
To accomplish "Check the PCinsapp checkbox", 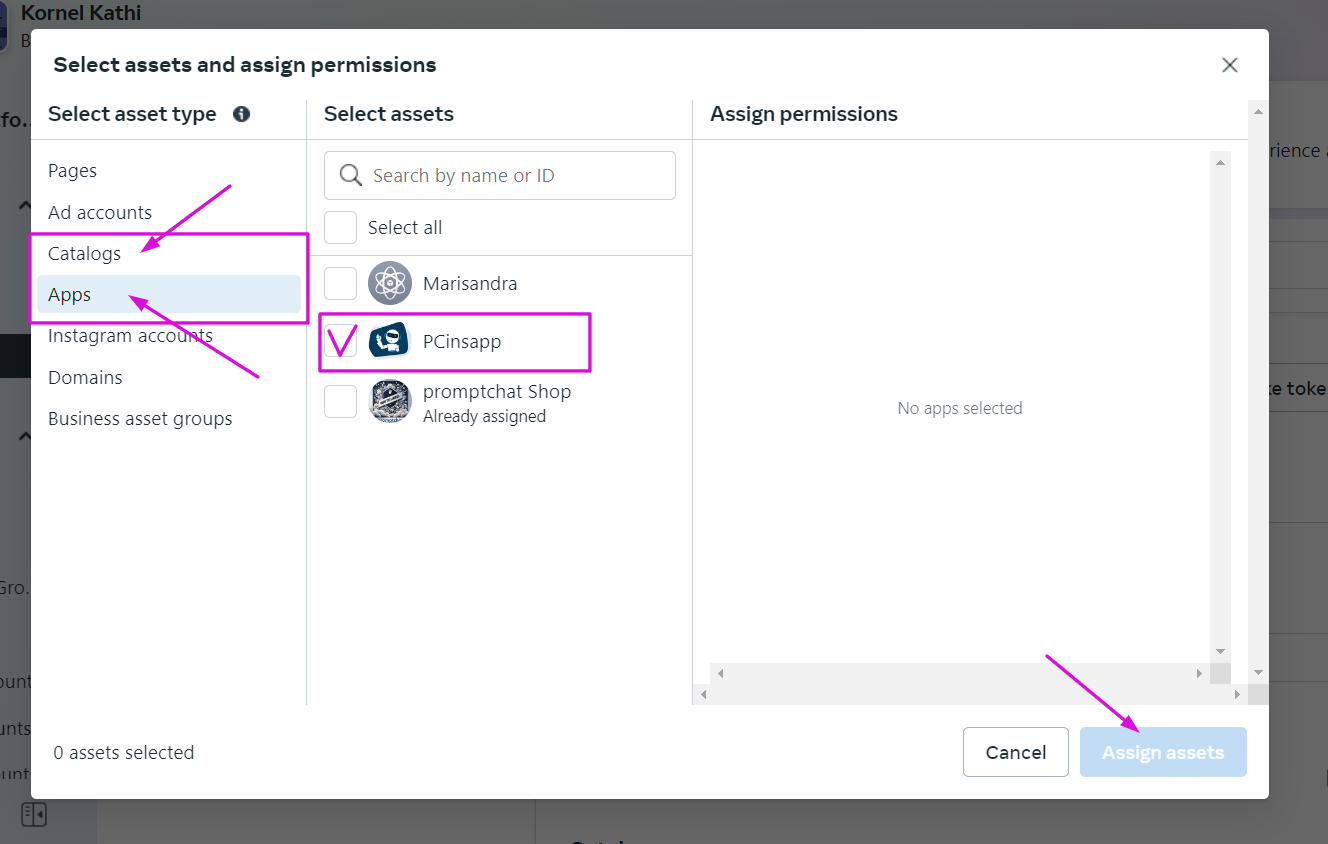I will pos(340,341).
